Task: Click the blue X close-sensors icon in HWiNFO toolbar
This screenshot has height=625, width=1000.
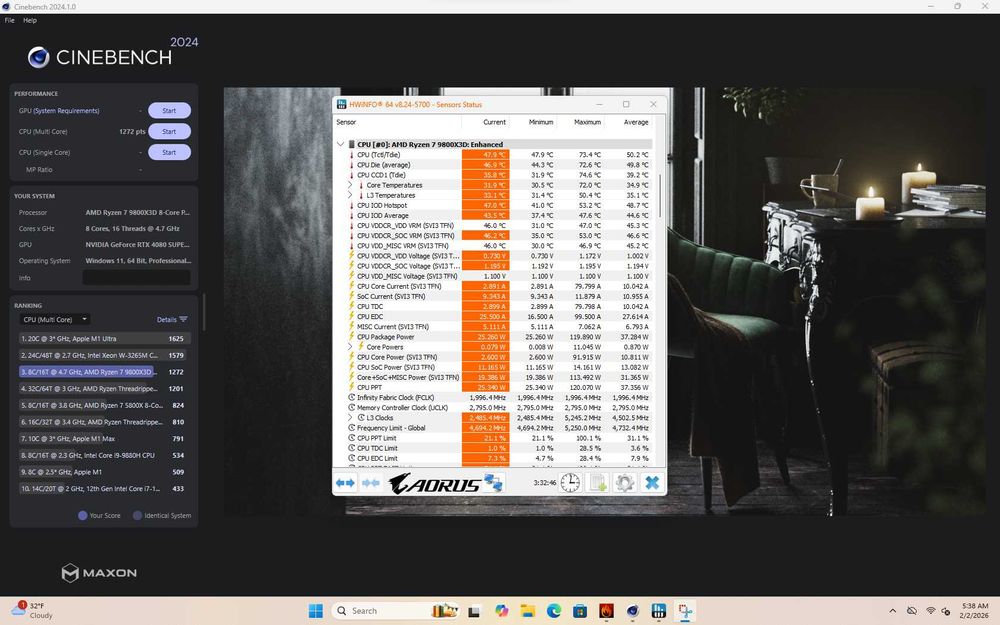Action: tap(652, 483)
